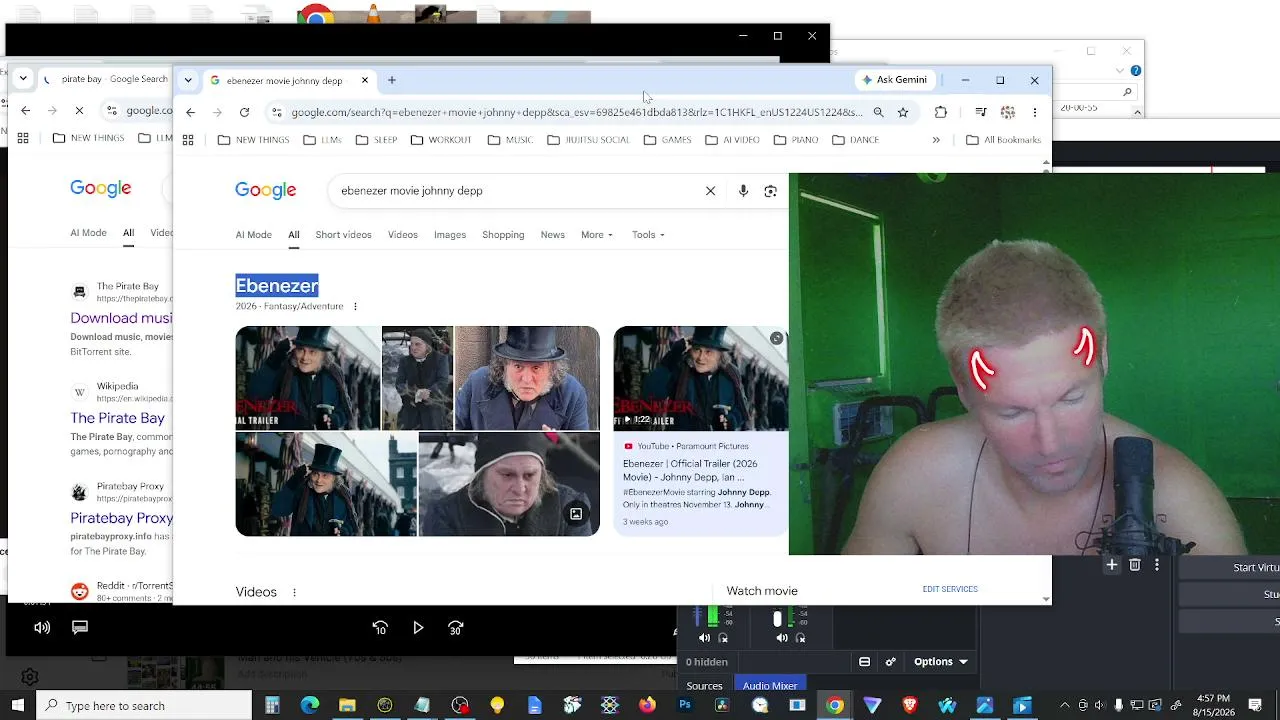Screen dimensions: 1280x720
Task: Open the NEW THINGS bookmark folder in front window
Action: pyautogui.click(x=254, y=140)
